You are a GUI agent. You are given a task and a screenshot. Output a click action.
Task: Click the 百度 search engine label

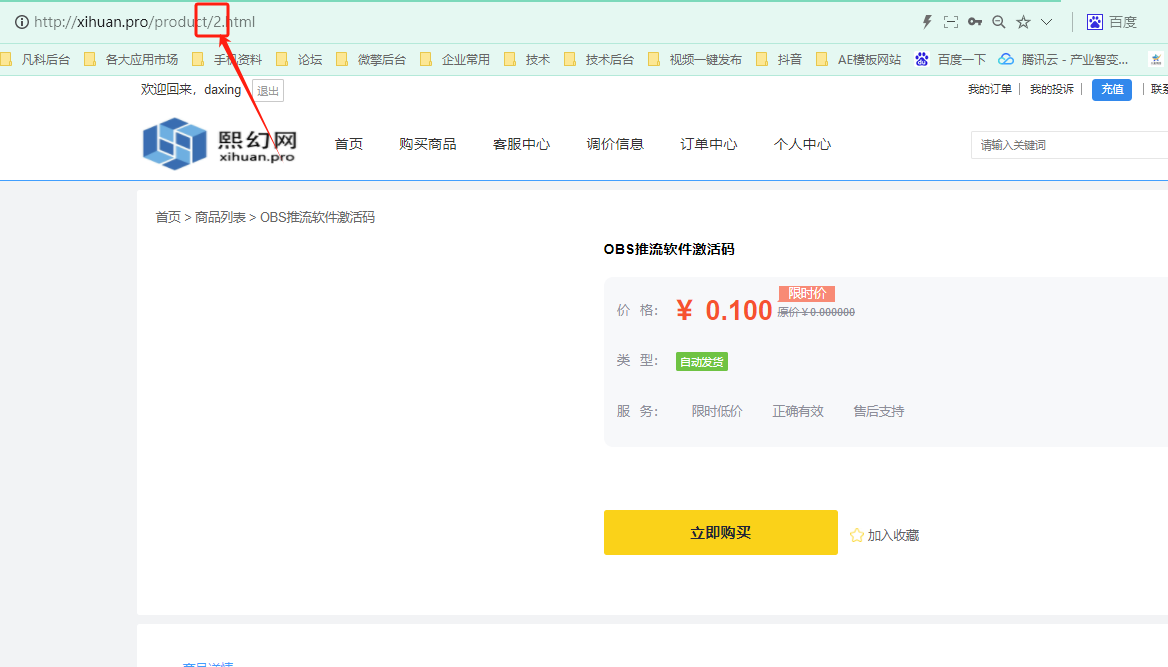(1123, 22)
